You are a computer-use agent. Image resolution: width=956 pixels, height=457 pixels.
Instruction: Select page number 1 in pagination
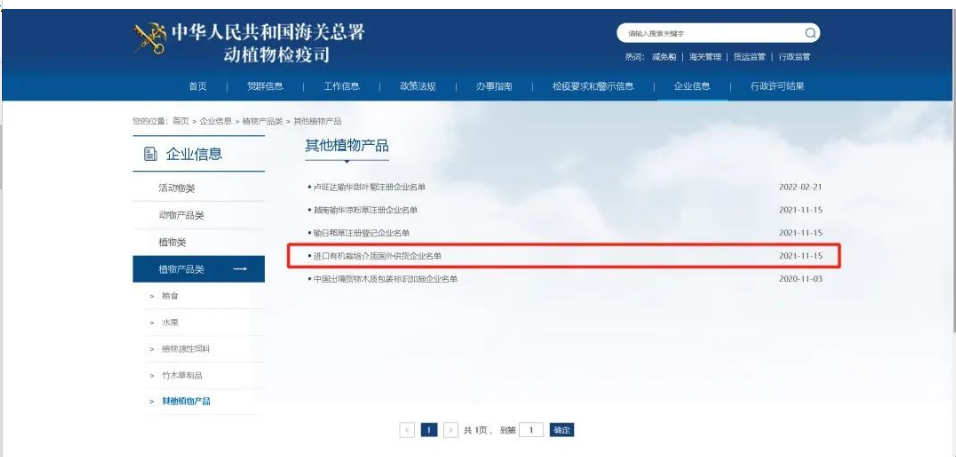429,430
